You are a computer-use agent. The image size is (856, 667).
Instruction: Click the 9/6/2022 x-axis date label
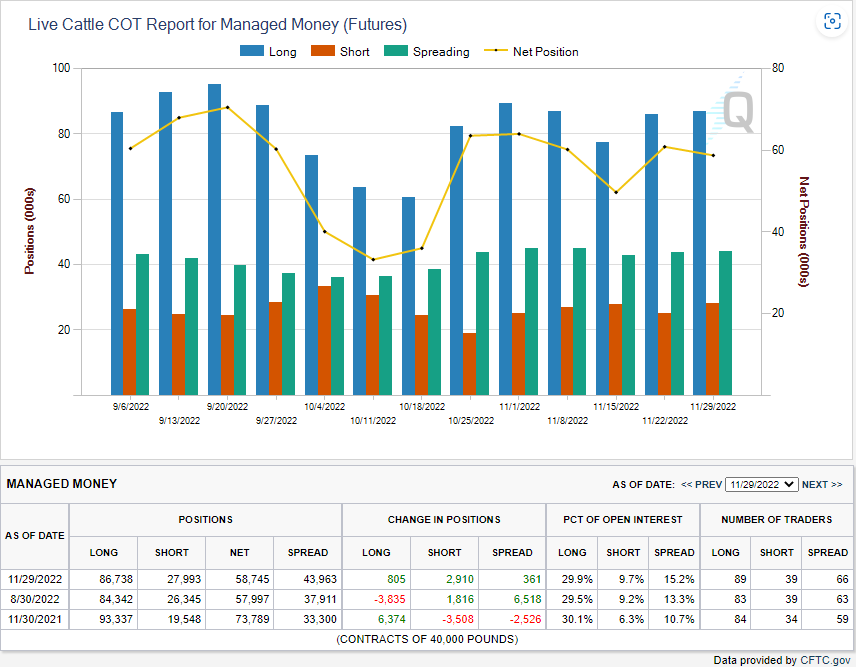click(131, 407)
